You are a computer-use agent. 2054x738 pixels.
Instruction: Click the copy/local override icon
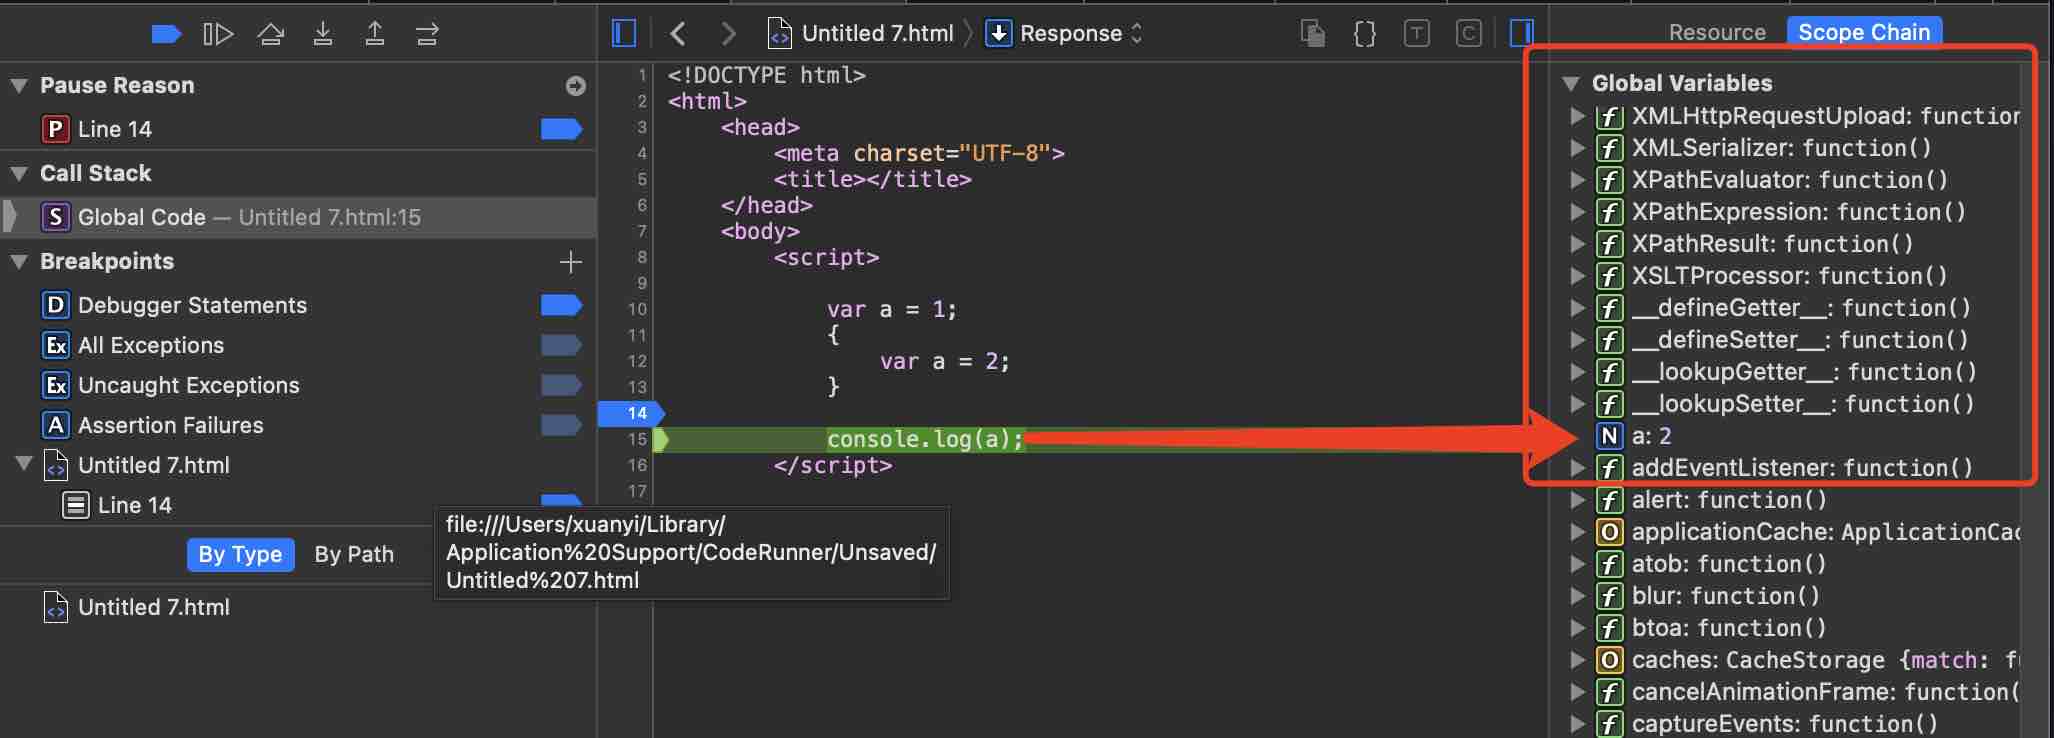[x=1313, y=34]
